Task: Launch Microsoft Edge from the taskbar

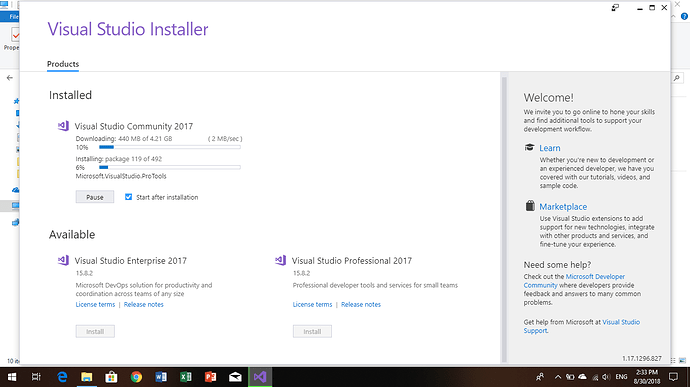Action: [62, 377]
